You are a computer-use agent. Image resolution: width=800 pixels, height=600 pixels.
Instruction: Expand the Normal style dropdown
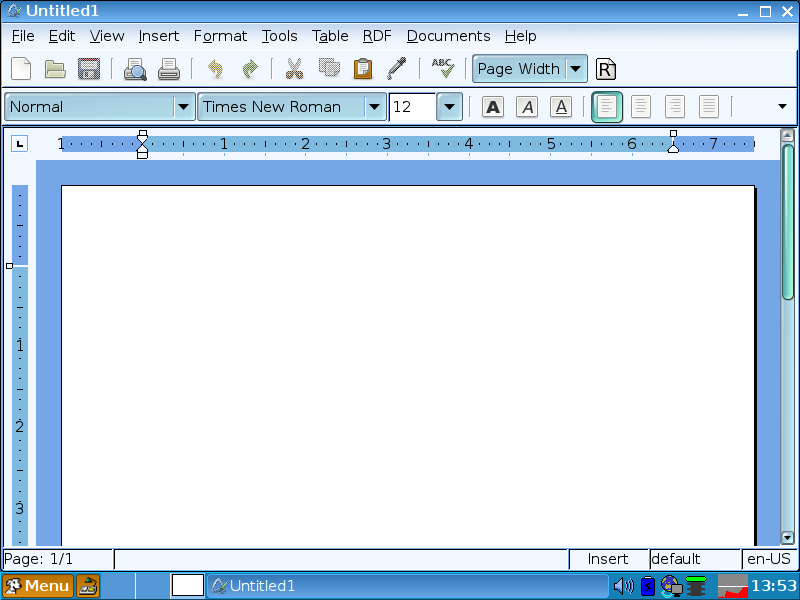coord(183,107)
